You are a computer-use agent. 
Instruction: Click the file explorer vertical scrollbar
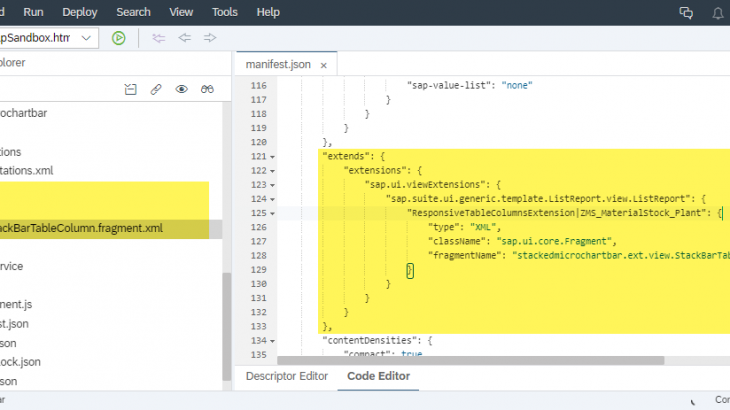point(227,326)
